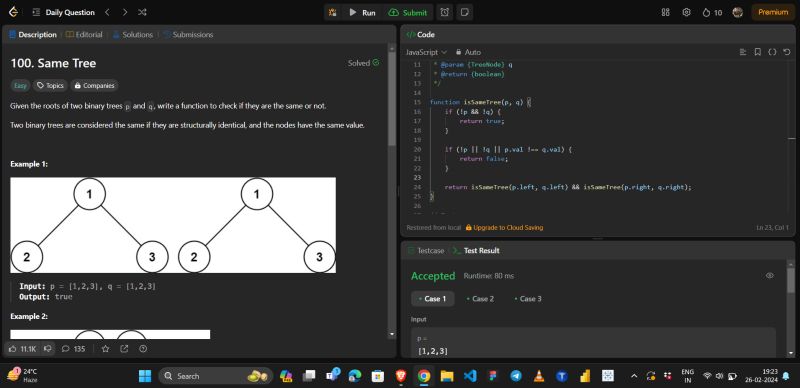Image resolution: width=800 pixels, height=388 pixels.
Task: Click Upgrade to Cloud Saving link
Action: coord(504,228)
